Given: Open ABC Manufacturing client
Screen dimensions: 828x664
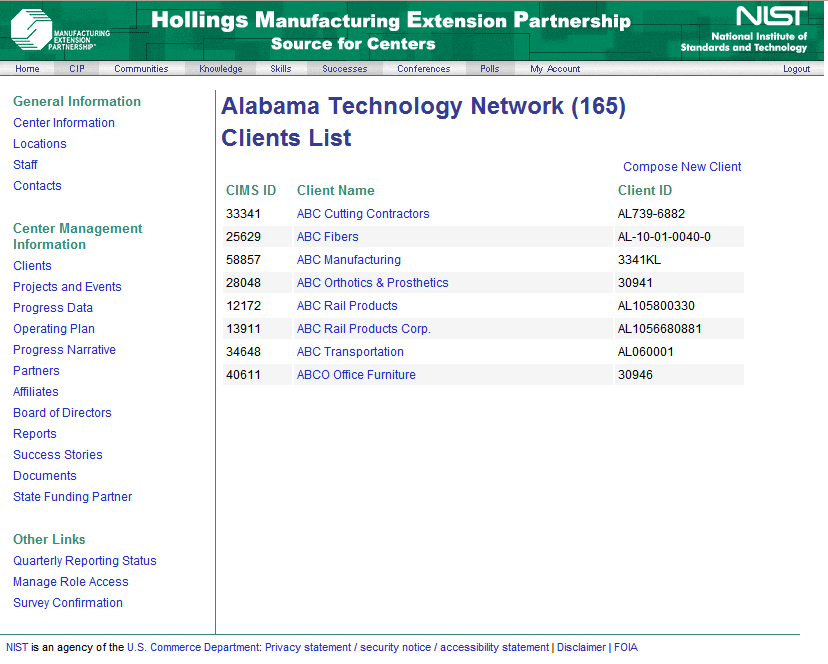Looking at the screenshot, I should pyautogui.click(x=349, y=260).
